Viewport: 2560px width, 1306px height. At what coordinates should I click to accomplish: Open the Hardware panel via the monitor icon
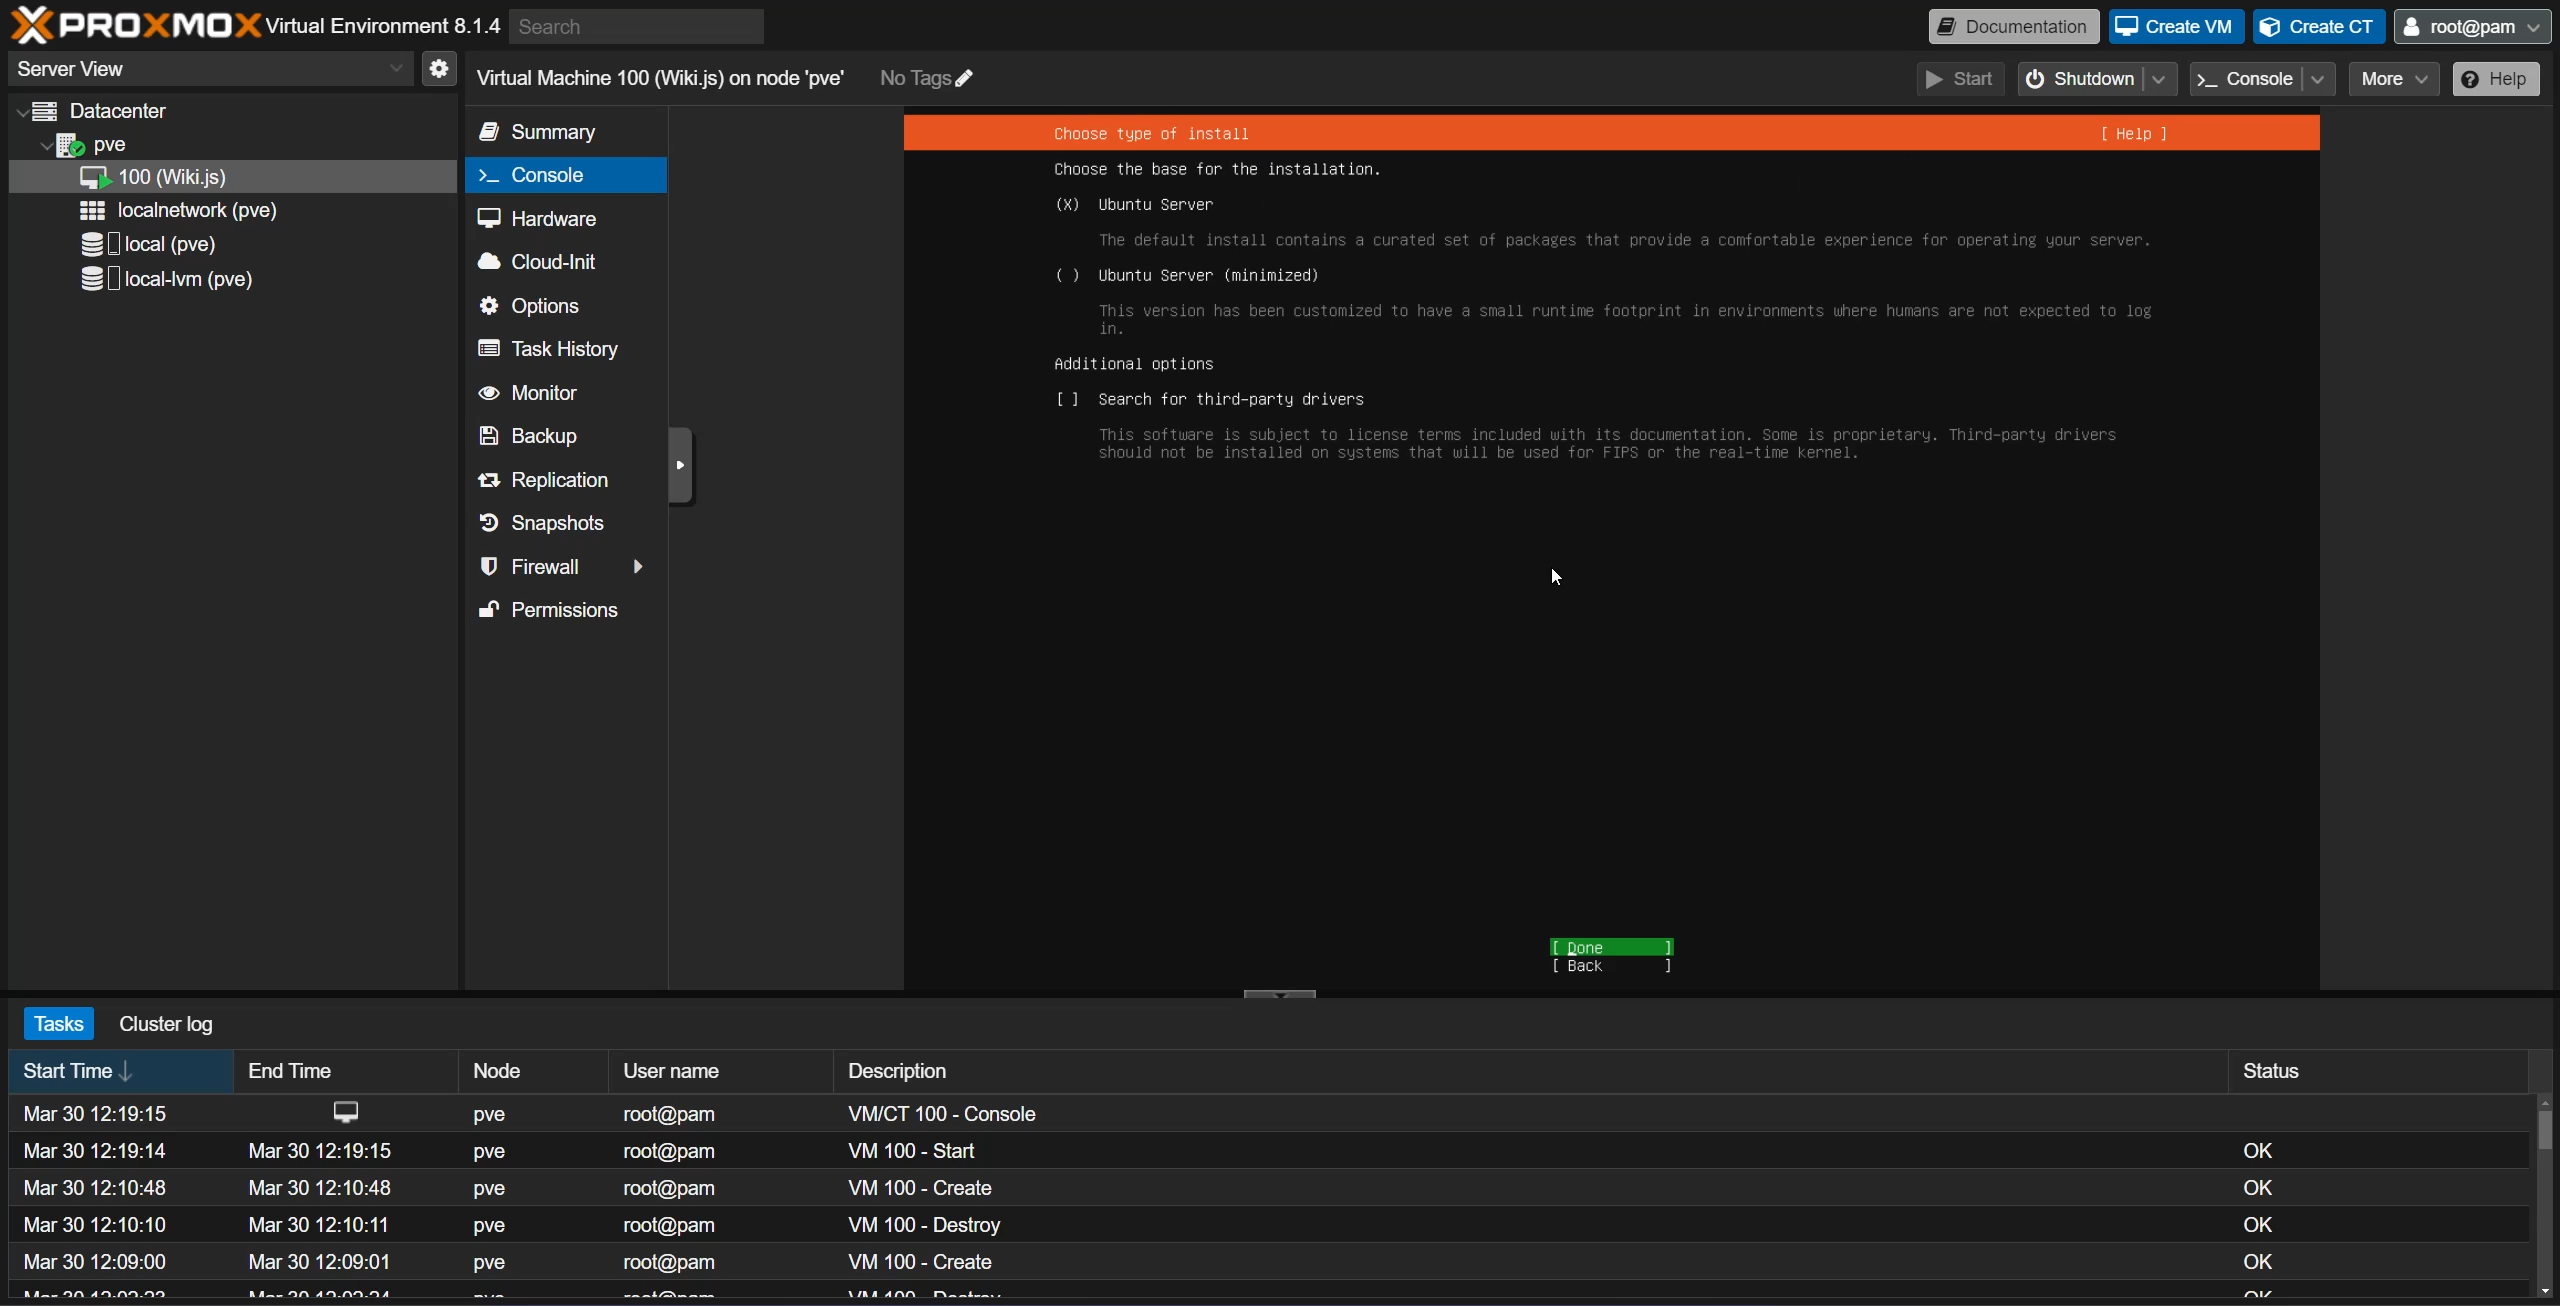[489, 218]
